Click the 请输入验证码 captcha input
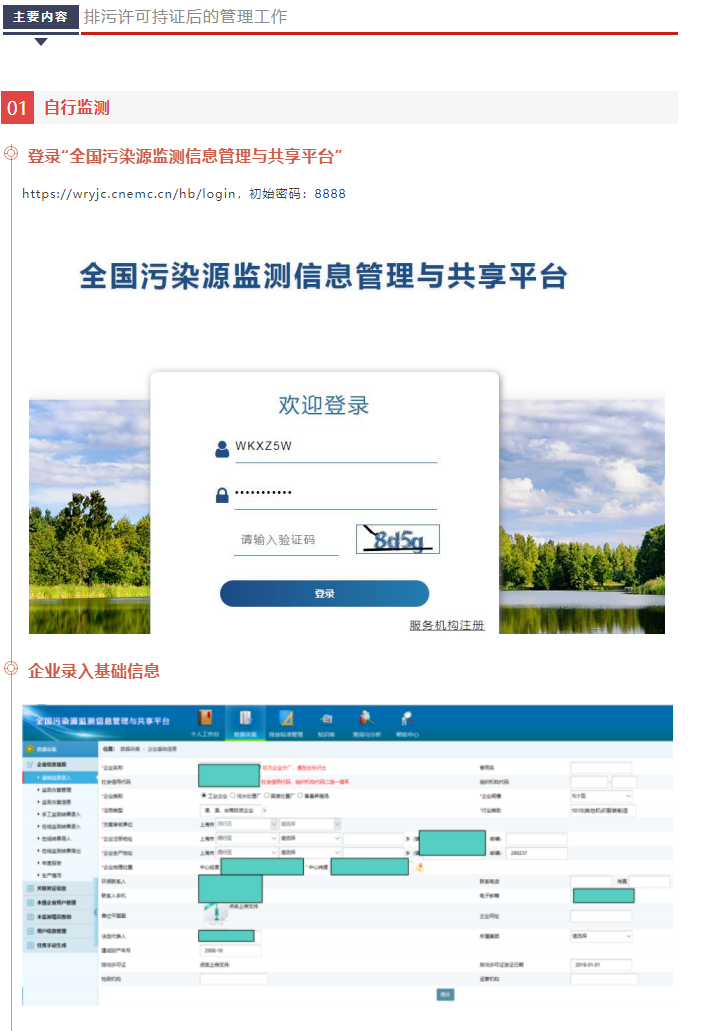This screenshot has height=1031, width=710. 286,540
